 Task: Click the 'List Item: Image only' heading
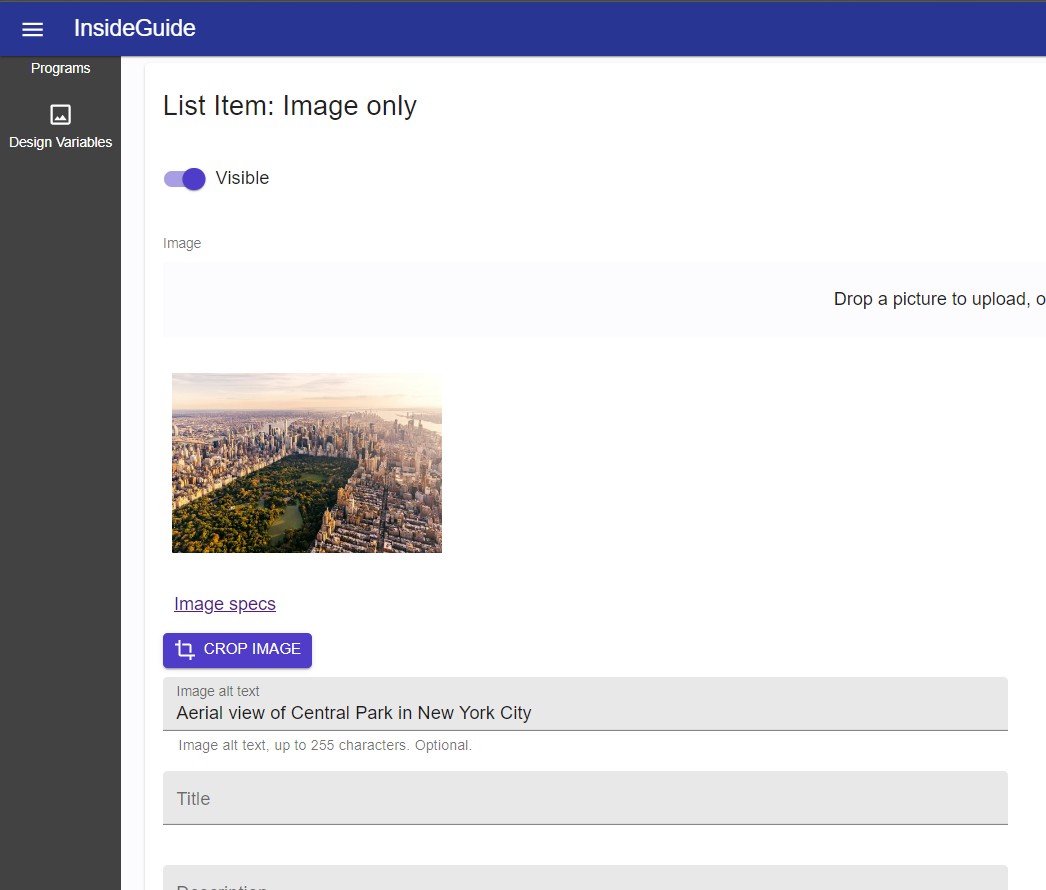290,106
